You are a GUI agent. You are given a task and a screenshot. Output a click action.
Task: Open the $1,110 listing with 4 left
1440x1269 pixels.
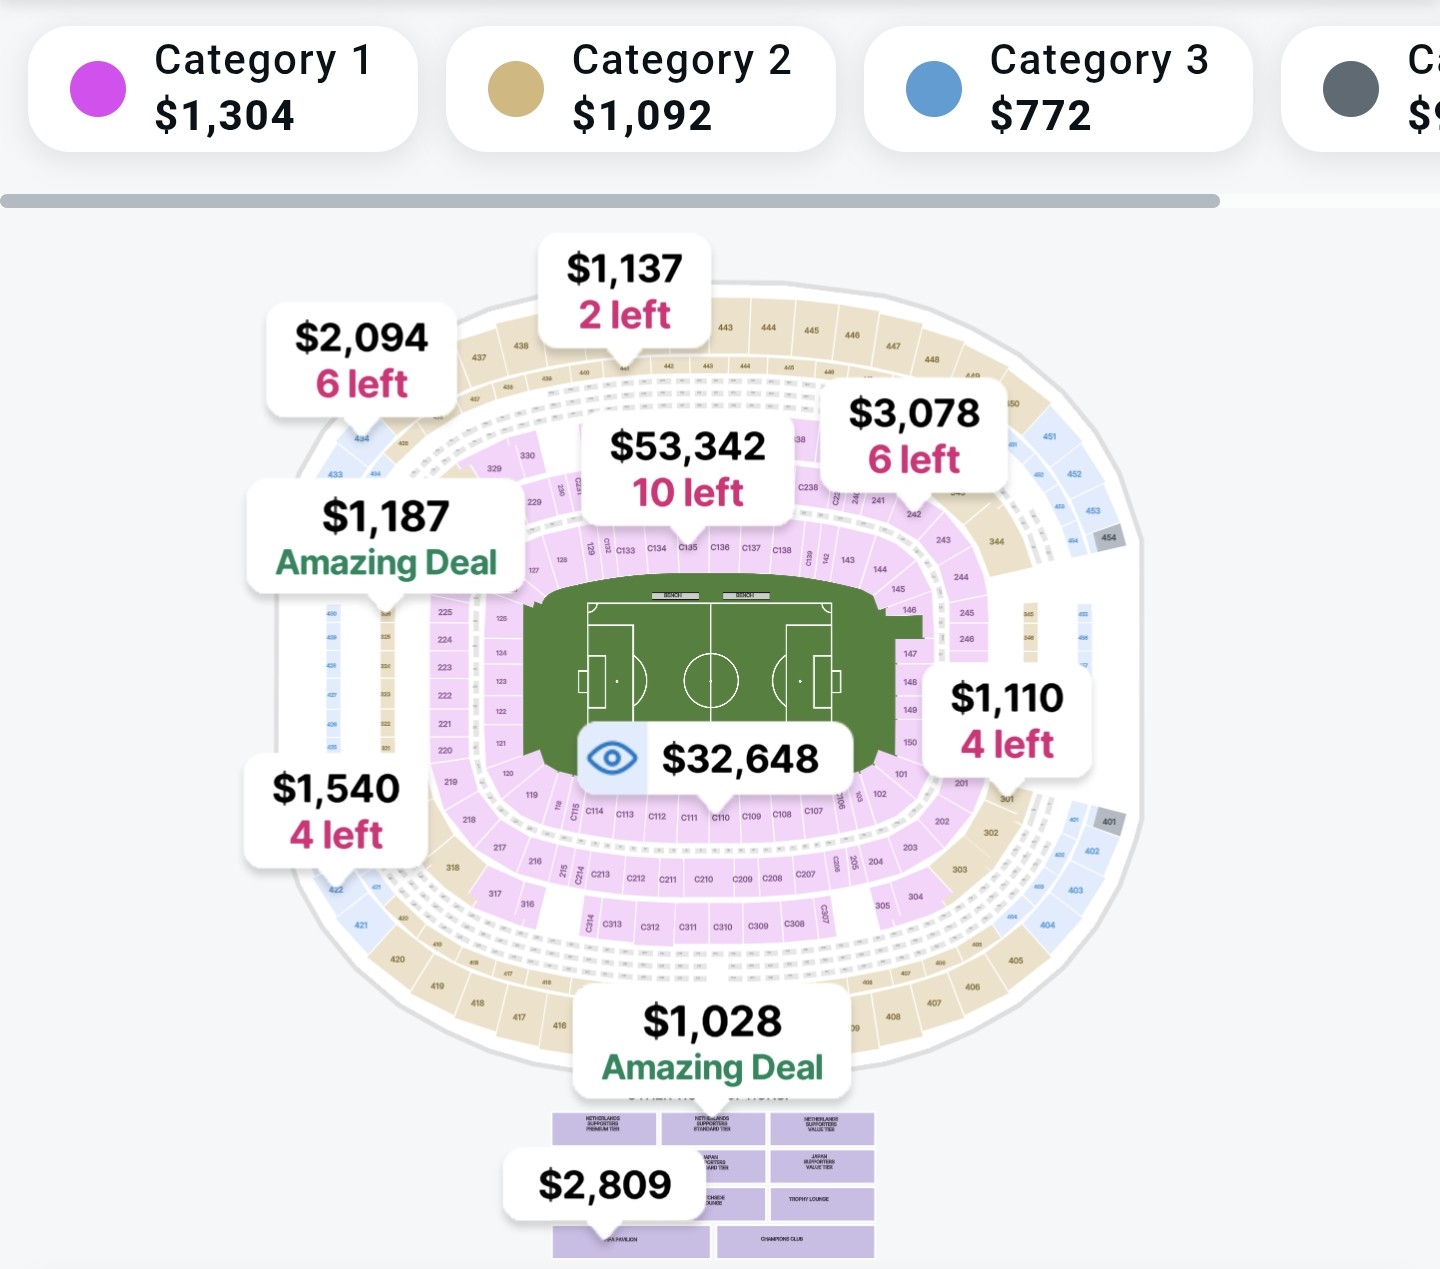pos(1007,720)
